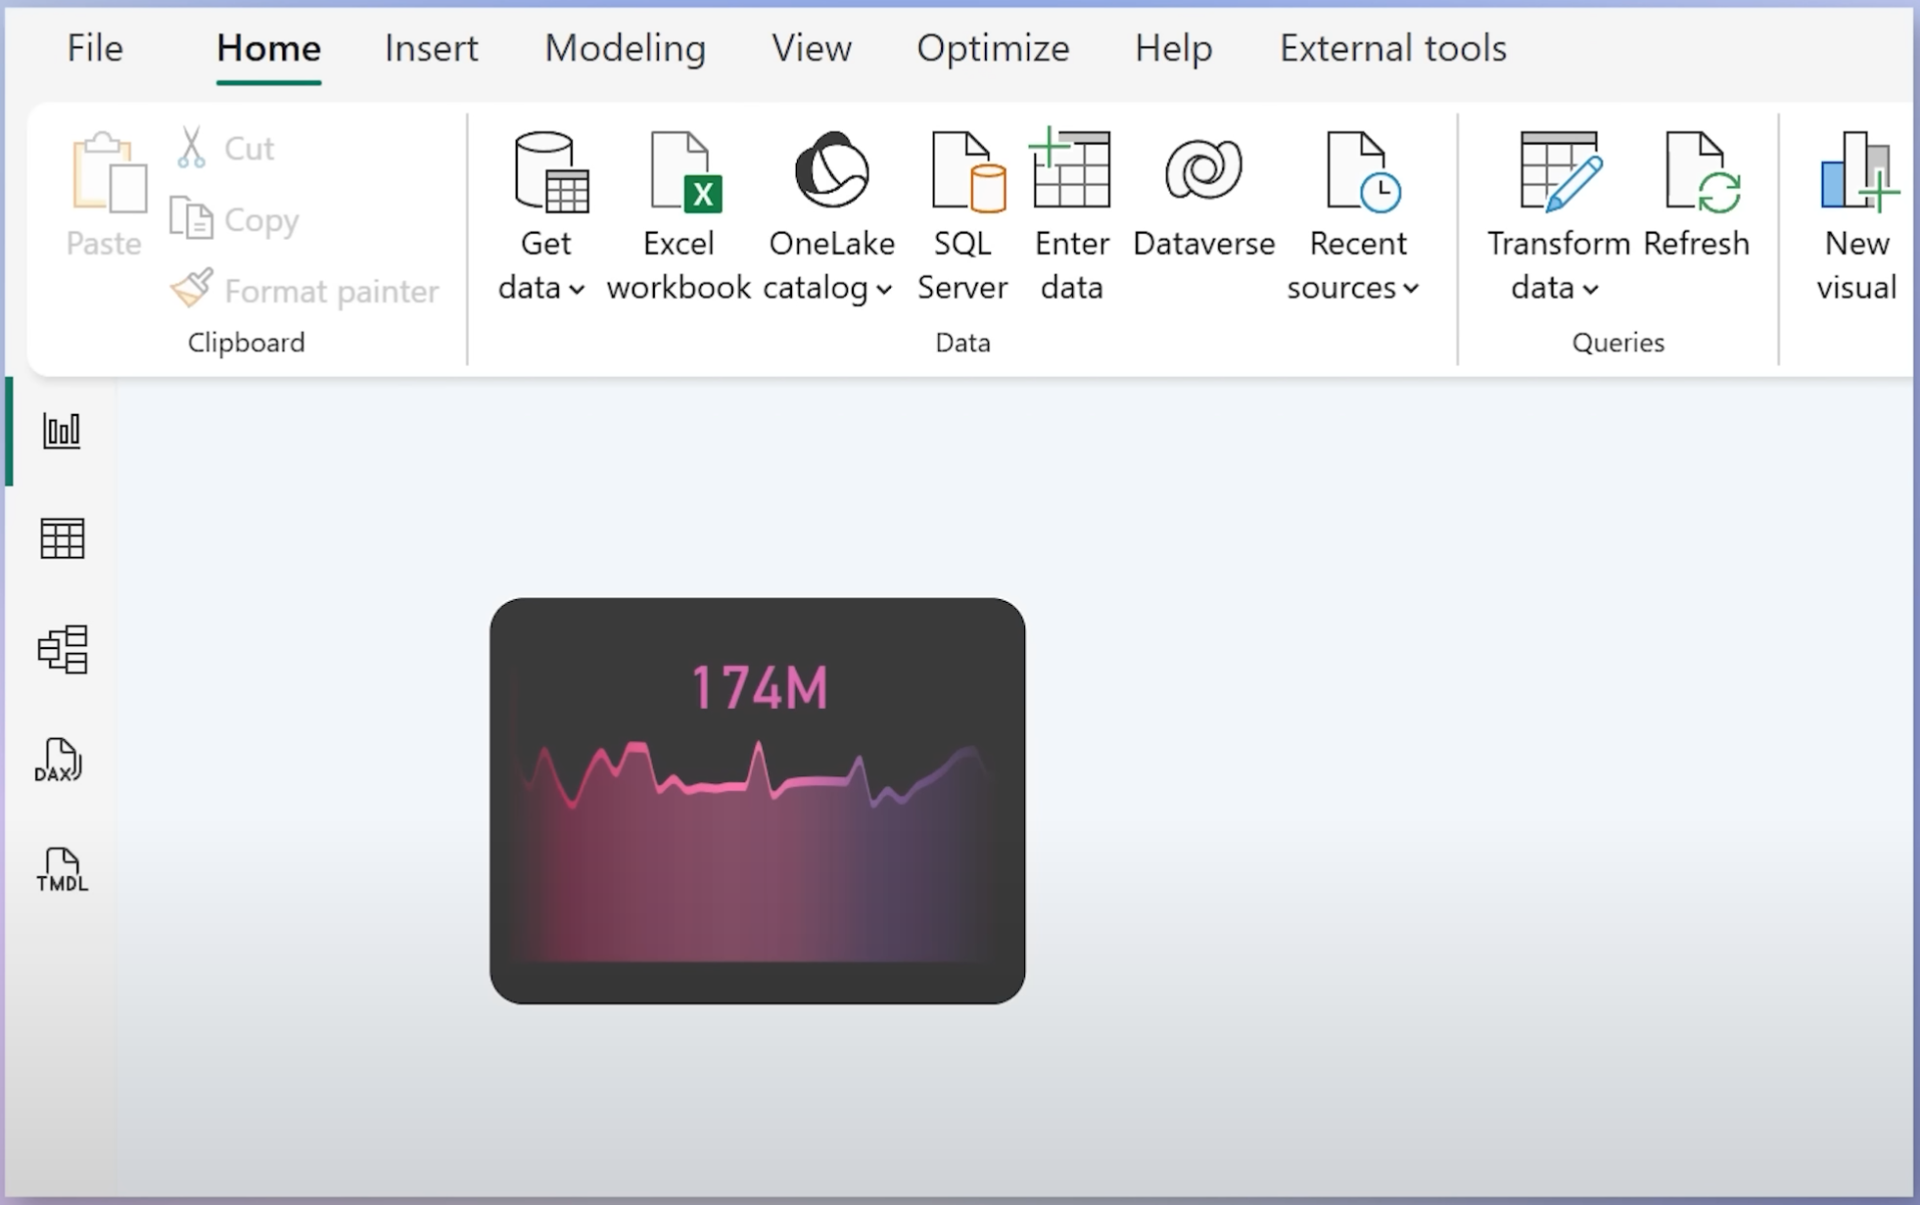Click the Copy icon

click(191, 218)
